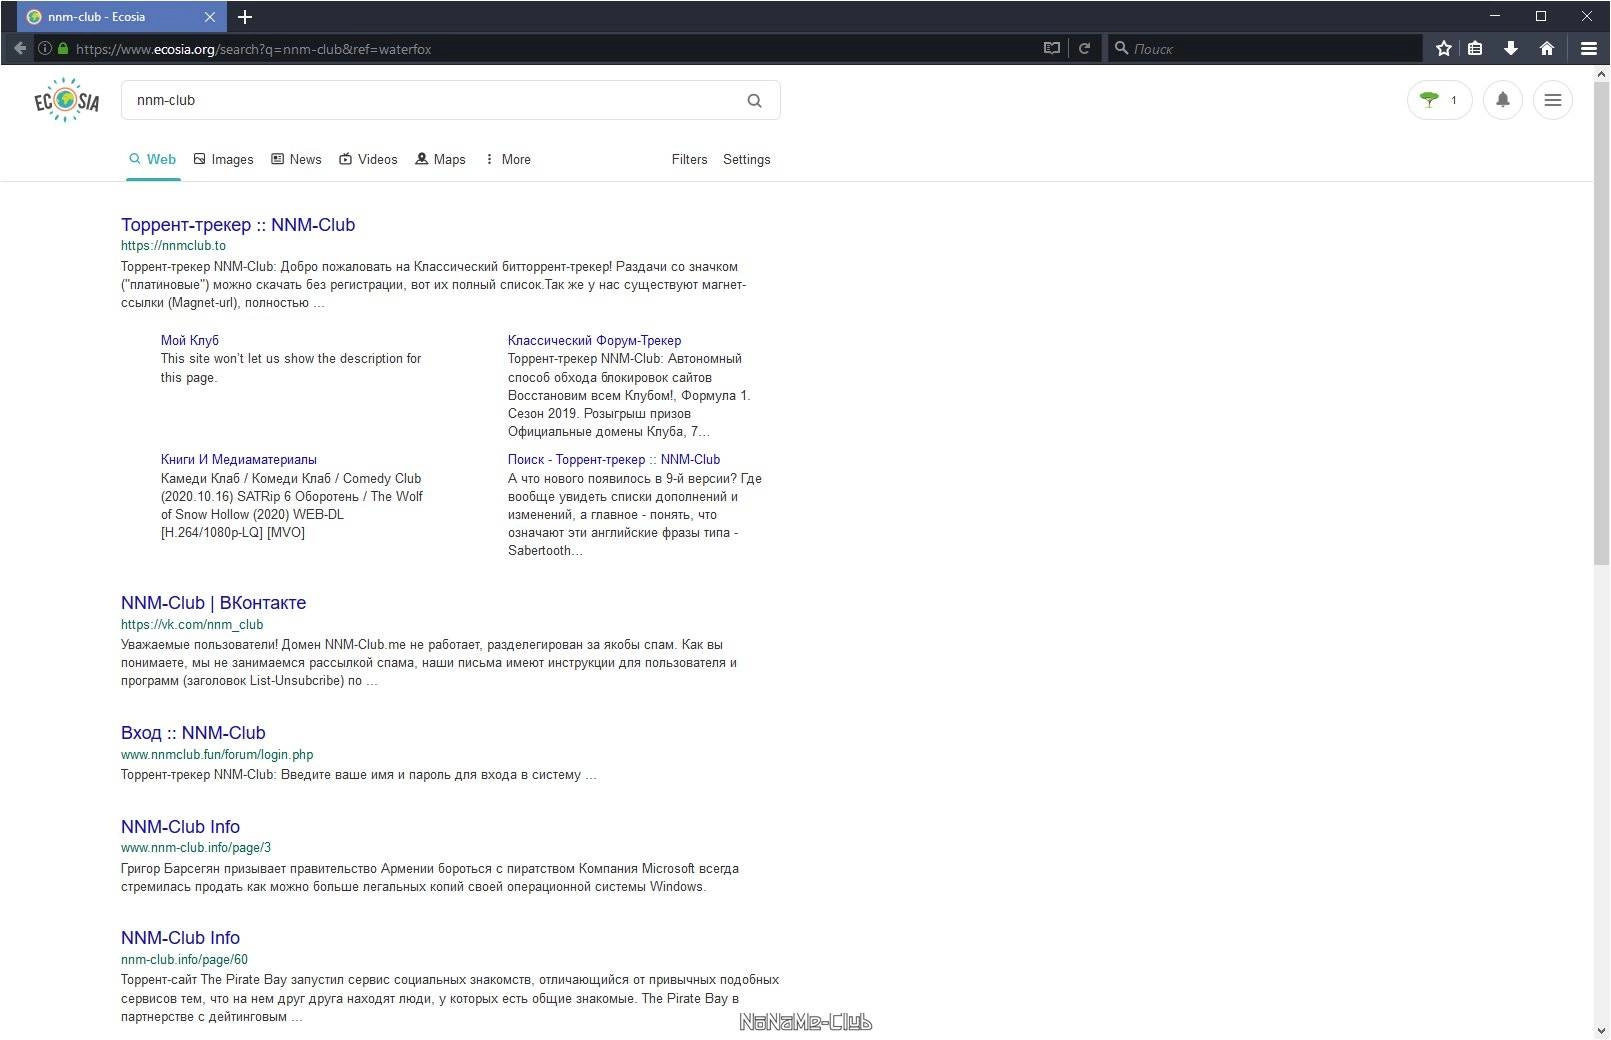Select the nnm-club - Ecosia browser tab
The width and height of the screenshot is (1611, 1040).
pyautogui.click(x=120, y=17)
